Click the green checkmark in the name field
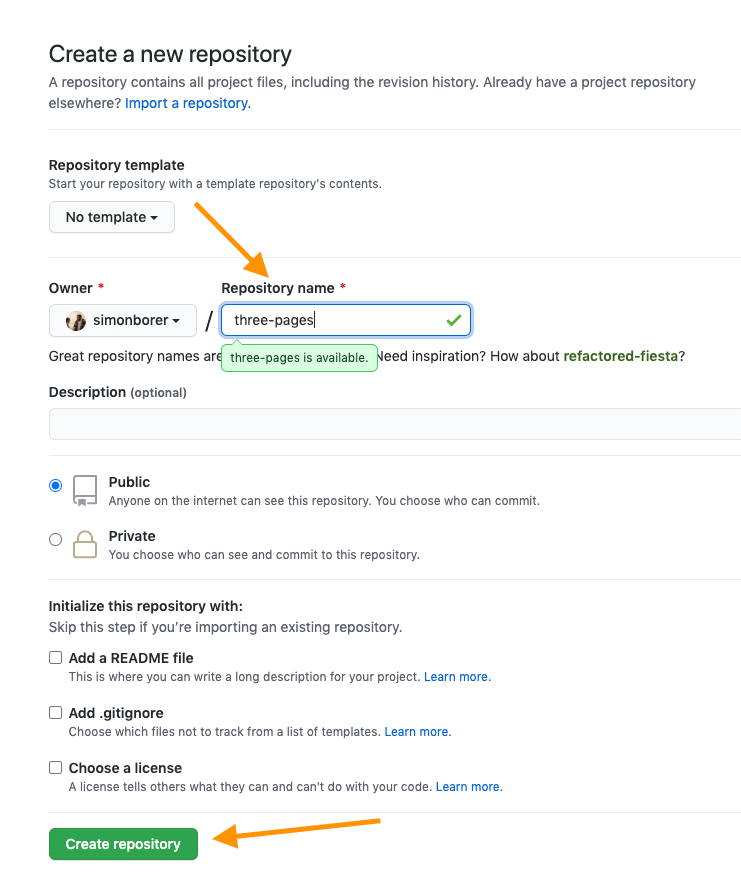This screenshot has height=894, width=741. coord(454,320)
